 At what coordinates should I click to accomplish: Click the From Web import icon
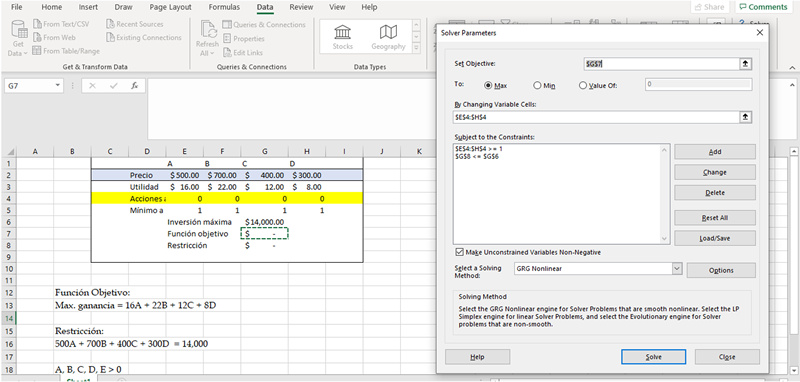coord(37,37)
